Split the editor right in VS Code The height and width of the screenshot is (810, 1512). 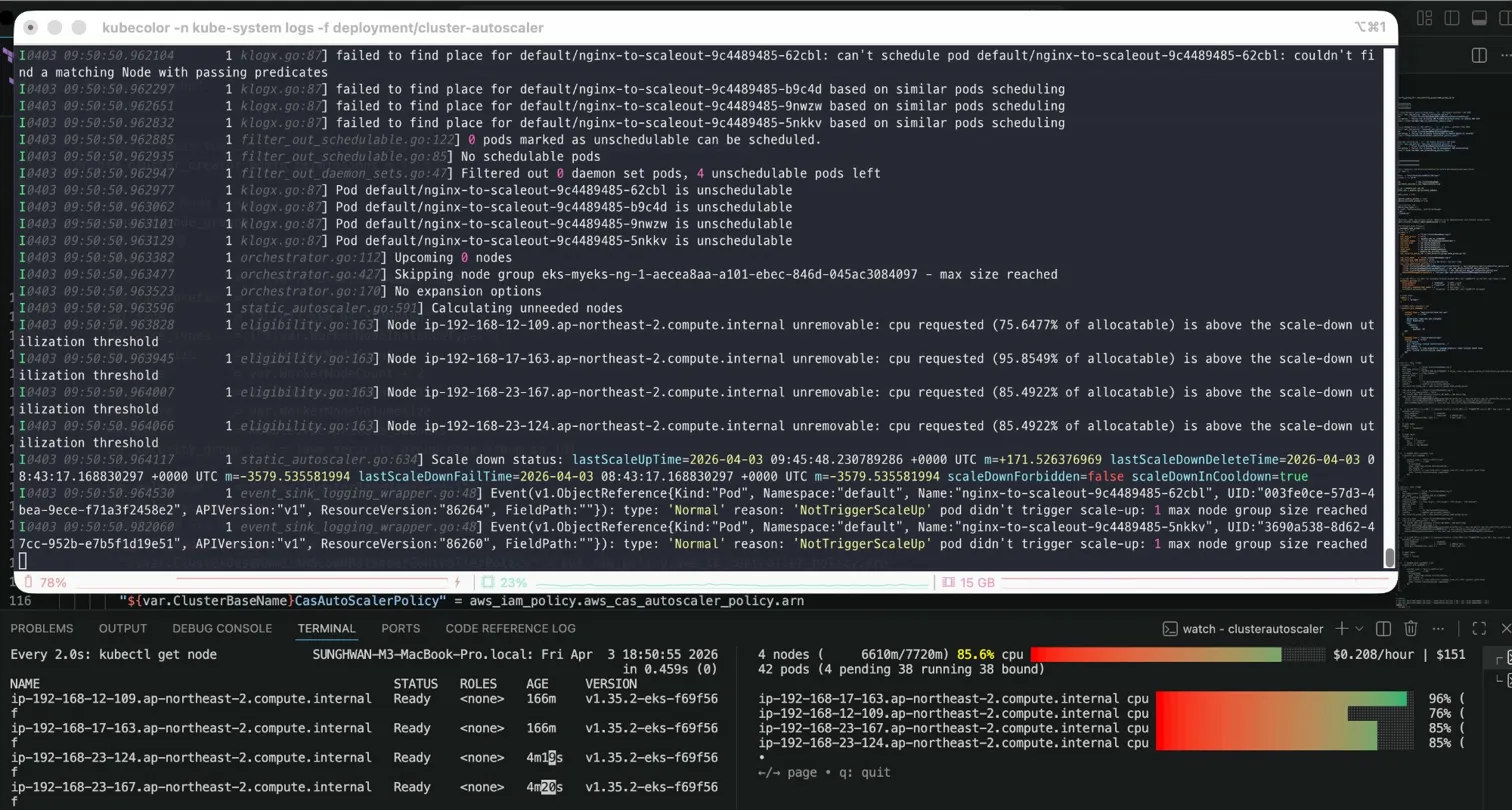pyautogui.click(x=1479, y=55)
